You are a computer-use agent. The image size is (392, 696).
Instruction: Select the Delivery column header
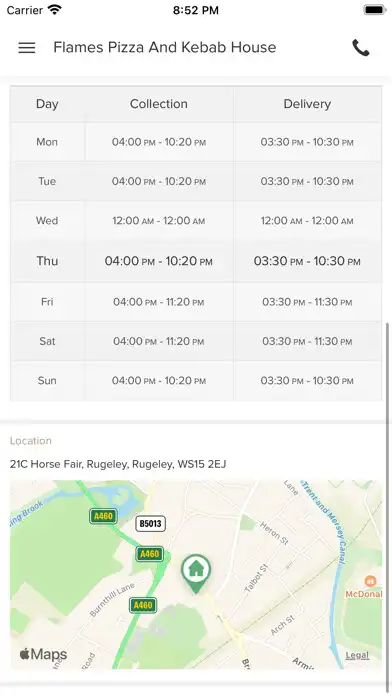pyautogui.click(x=307, y=104)
